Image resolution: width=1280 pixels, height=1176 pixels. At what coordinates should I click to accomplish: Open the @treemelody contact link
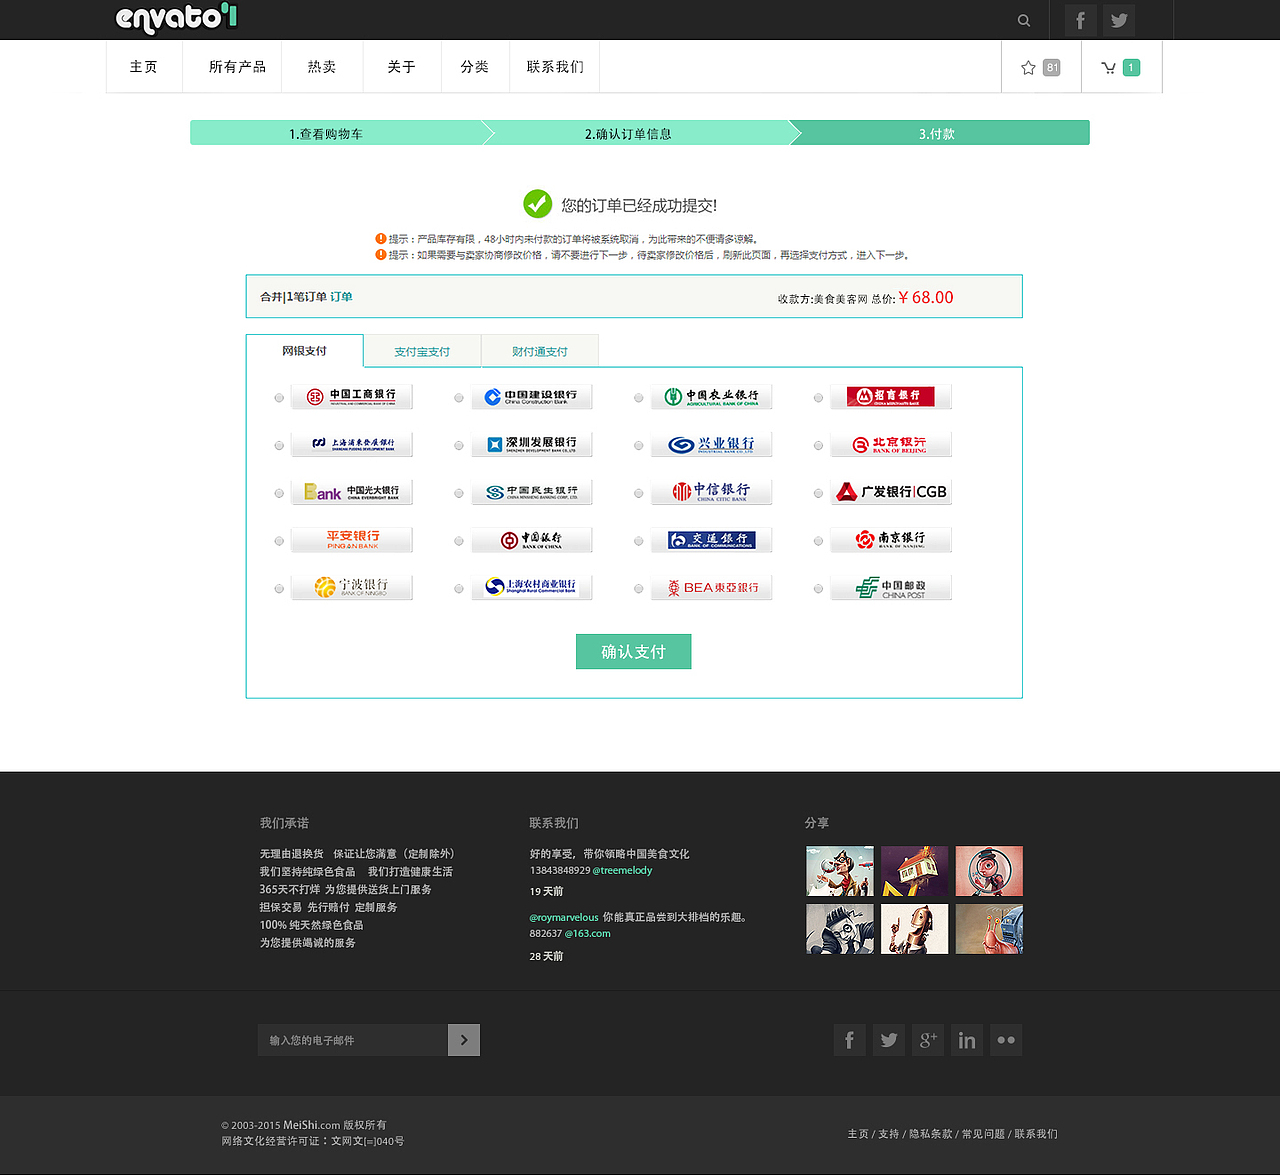tap(622, 870)
